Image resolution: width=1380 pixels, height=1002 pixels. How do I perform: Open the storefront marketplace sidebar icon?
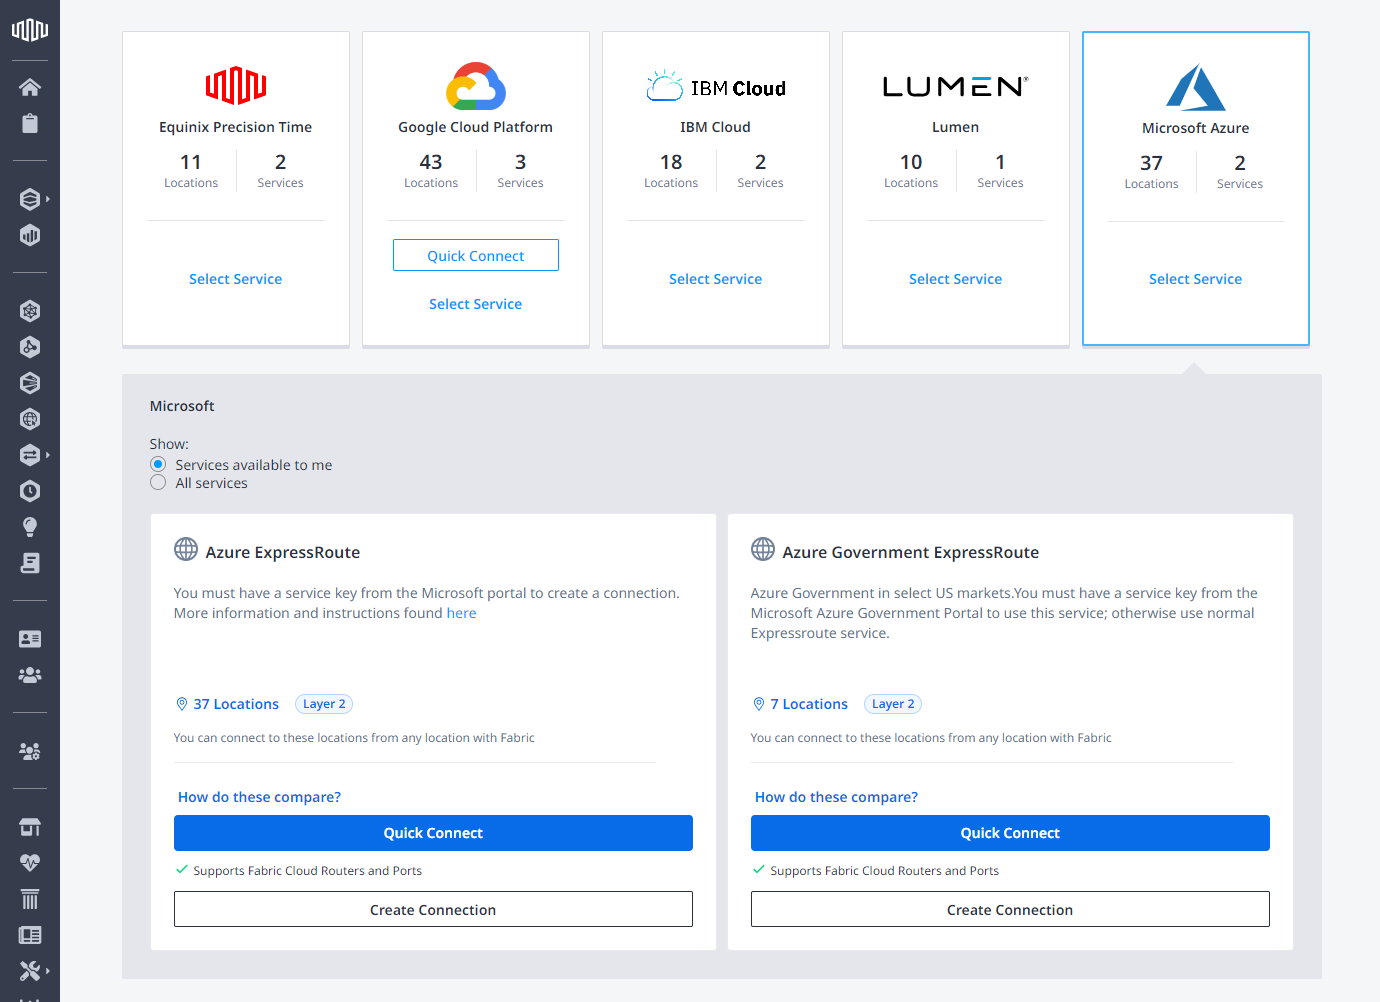coord(30,827)
